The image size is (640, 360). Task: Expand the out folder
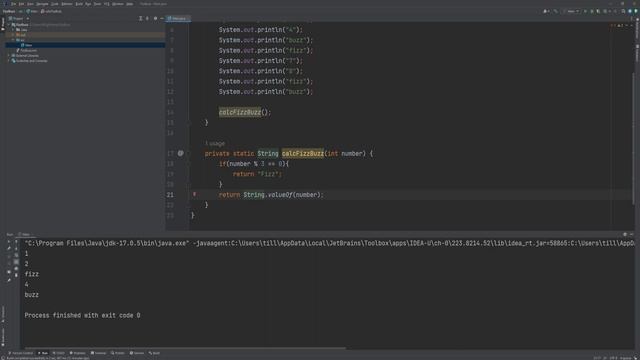[13, 35]
